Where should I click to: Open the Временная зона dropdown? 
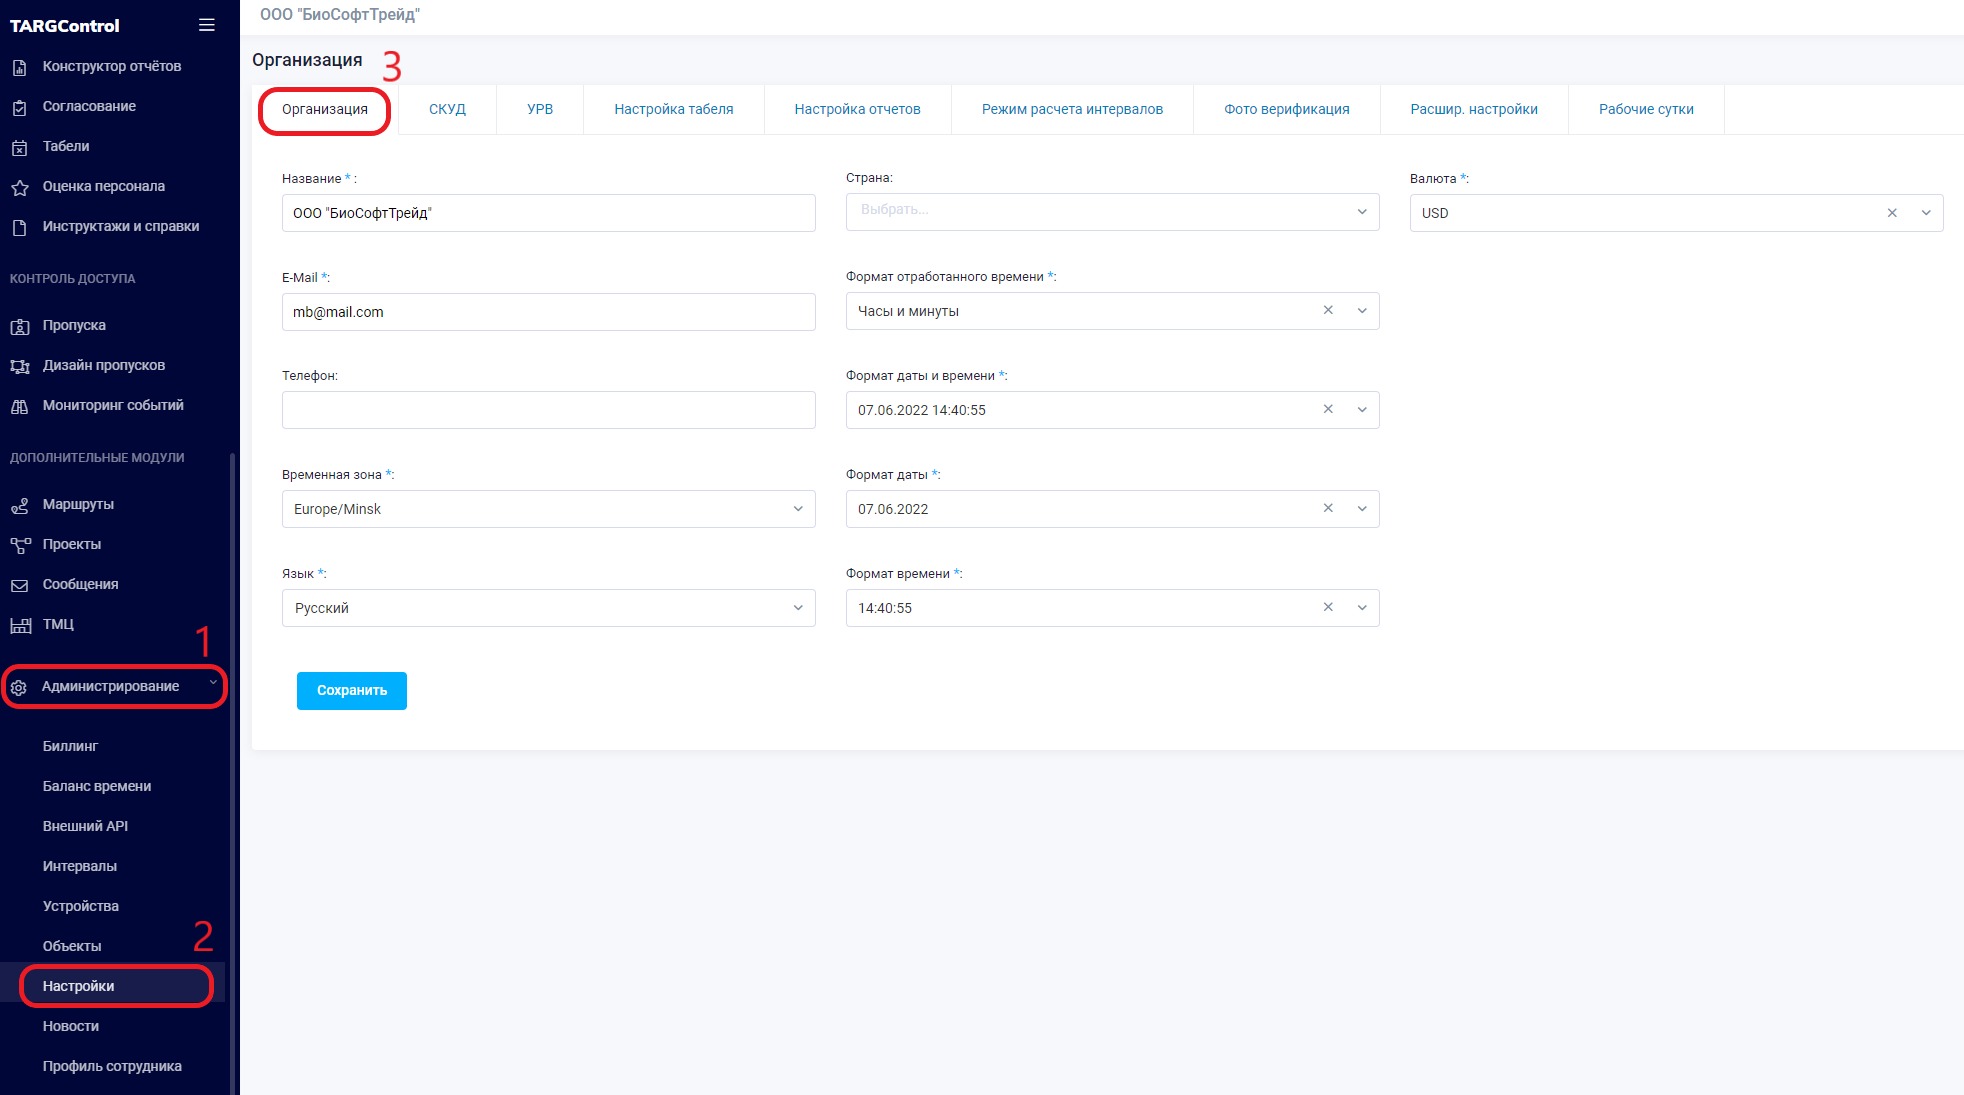click(x=548, y=509)
